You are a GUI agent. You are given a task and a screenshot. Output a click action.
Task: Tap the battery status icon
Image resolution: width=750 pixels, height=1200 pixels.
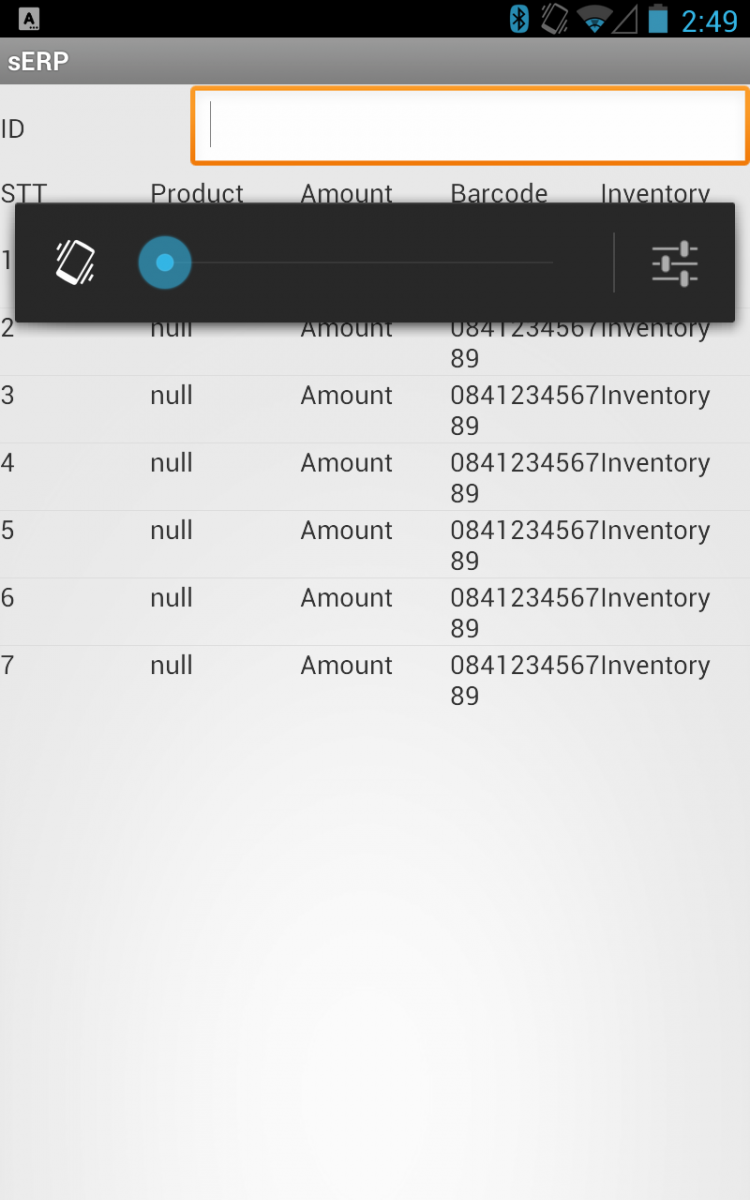657,19
